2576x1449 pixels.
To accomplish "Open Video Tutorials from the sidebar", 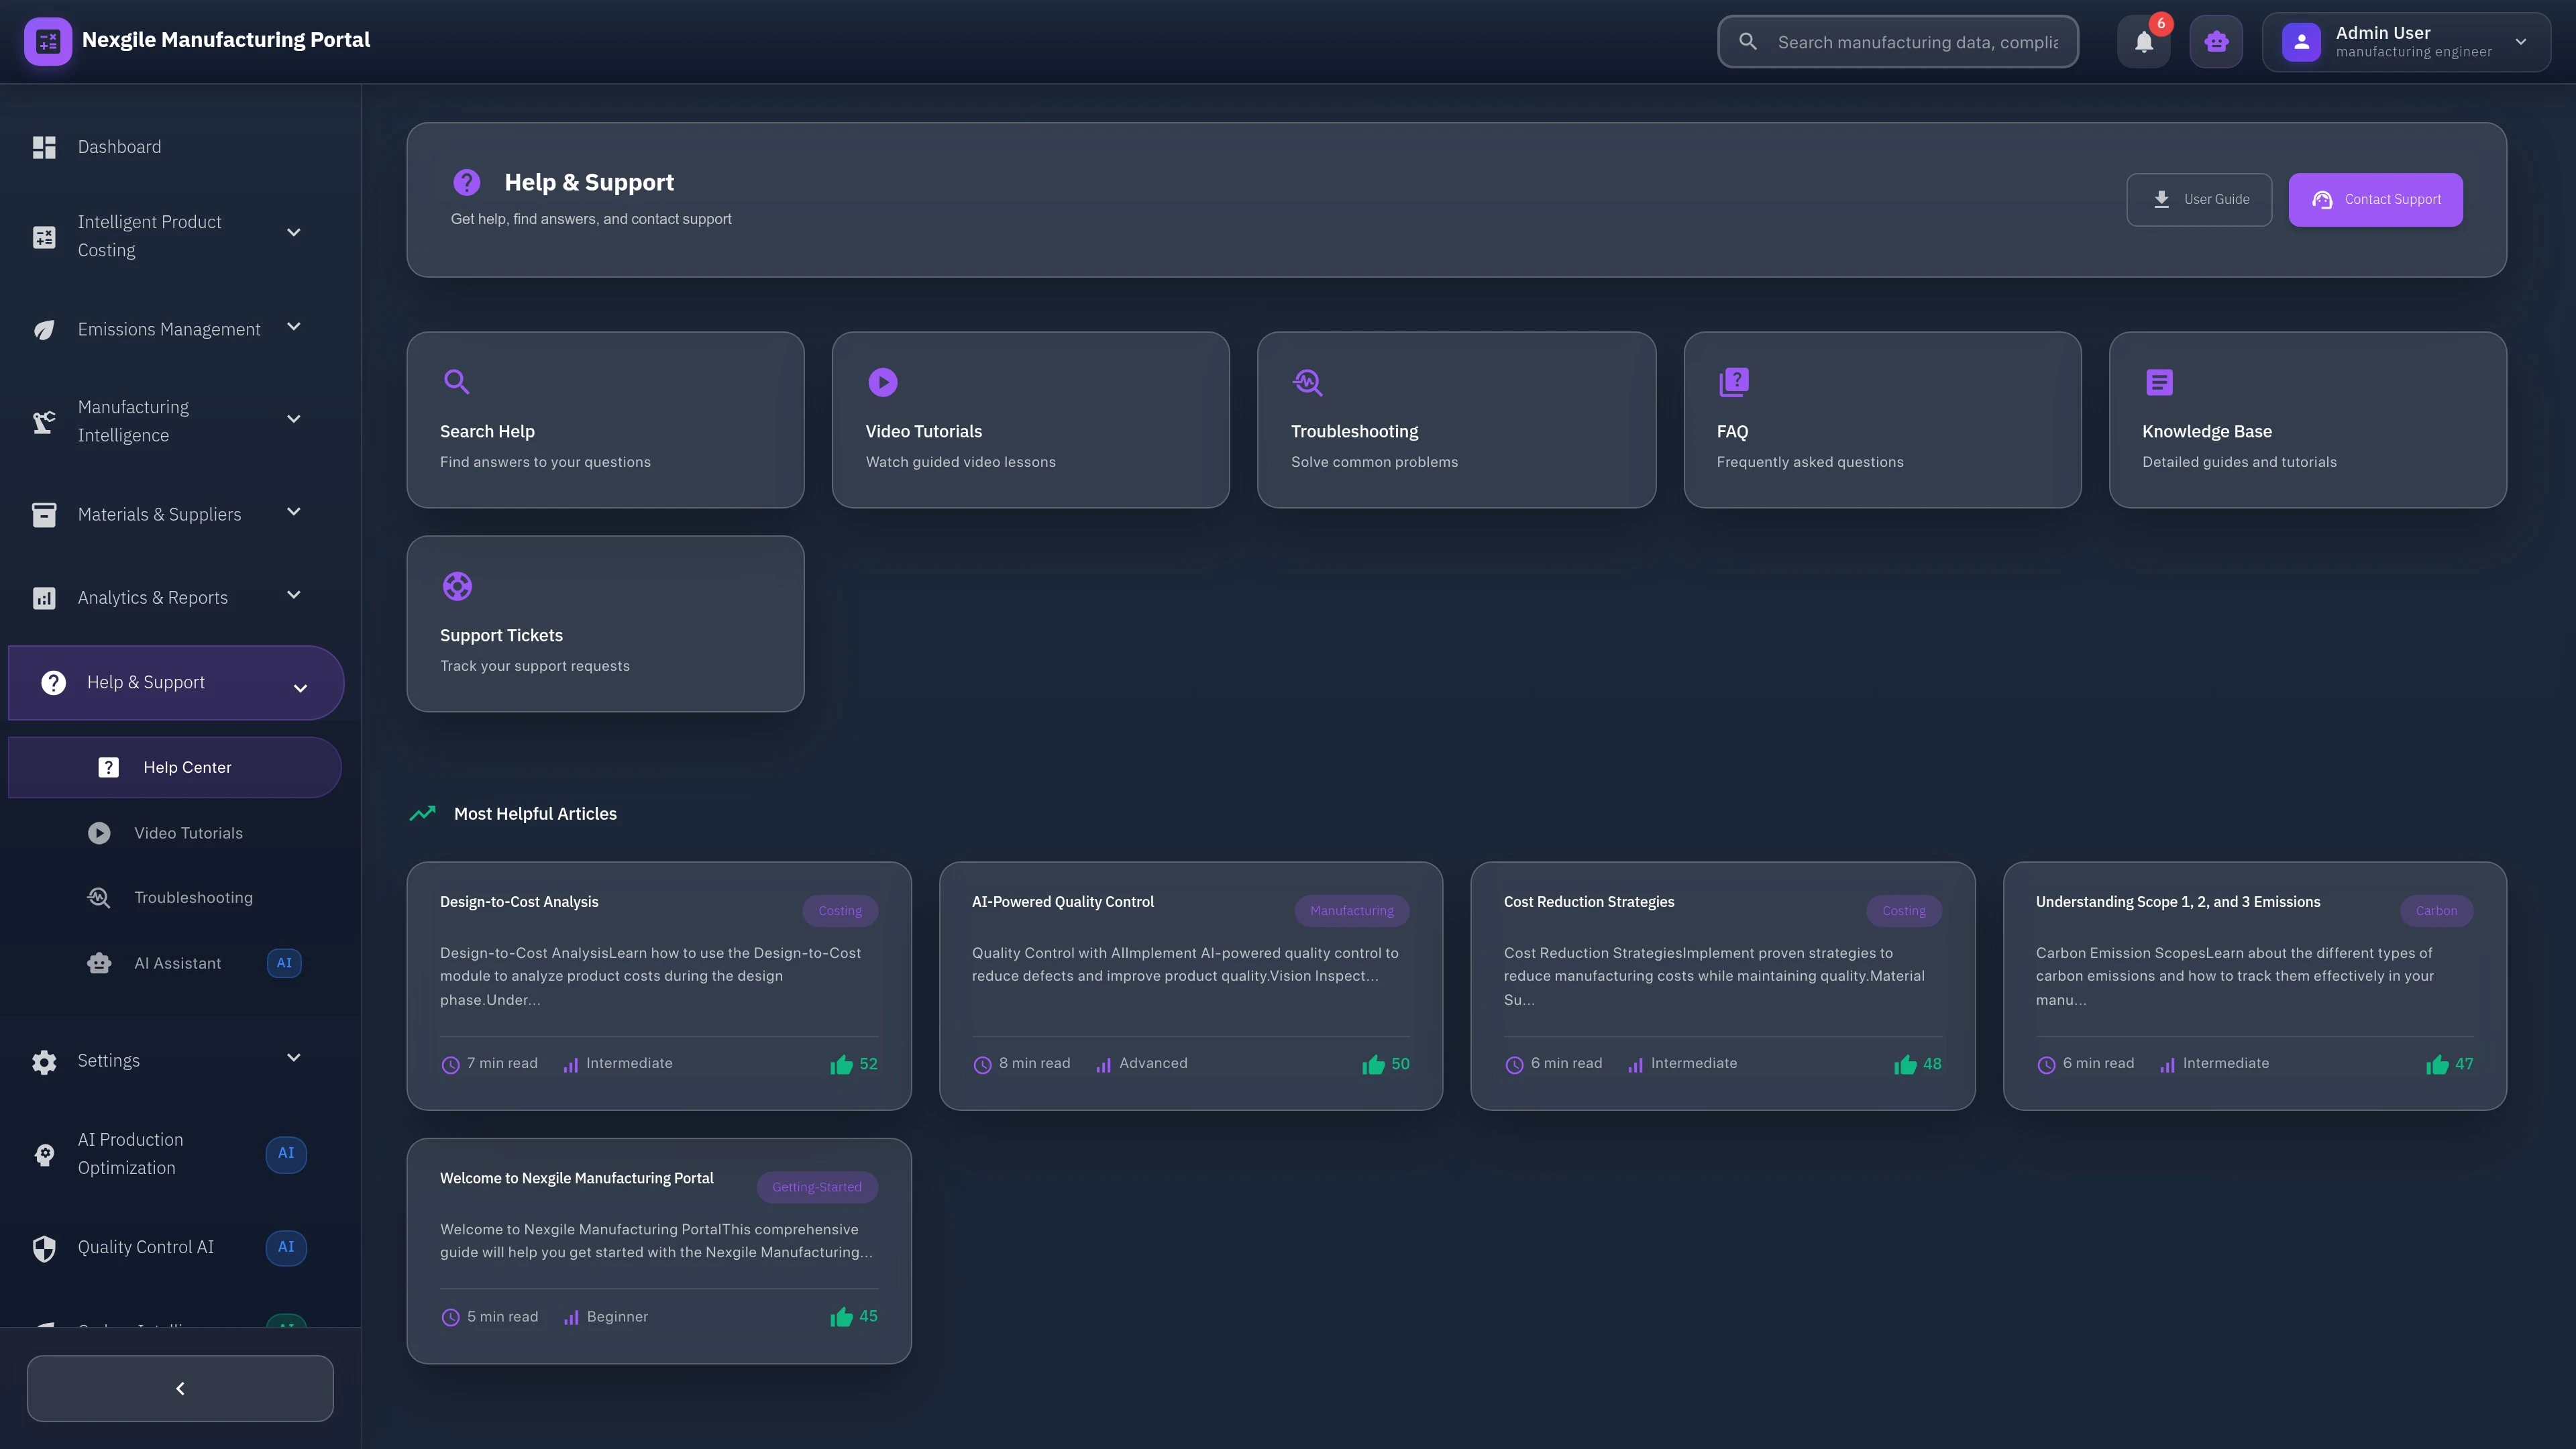I will 188,832.
